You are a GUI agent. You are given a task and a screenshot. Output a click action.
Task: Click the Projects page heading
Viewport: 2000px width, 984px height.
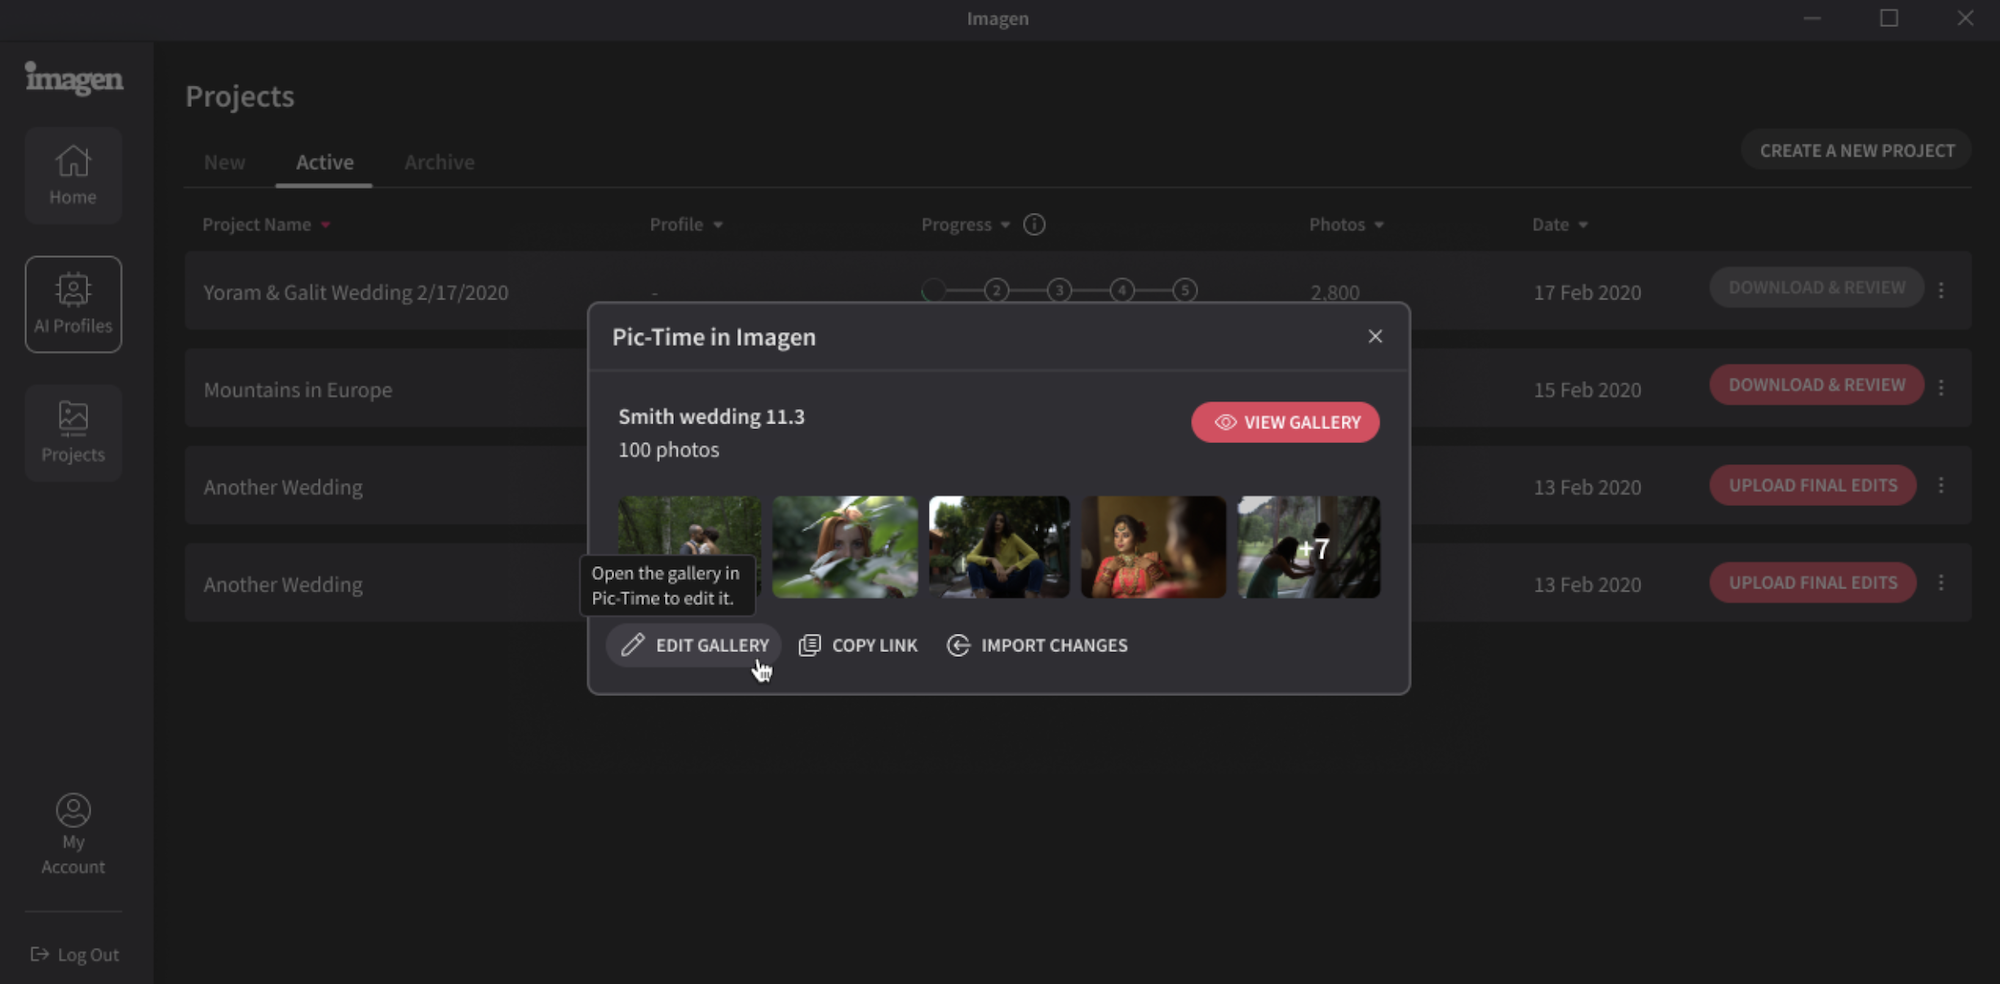click(x=240, y=96)
